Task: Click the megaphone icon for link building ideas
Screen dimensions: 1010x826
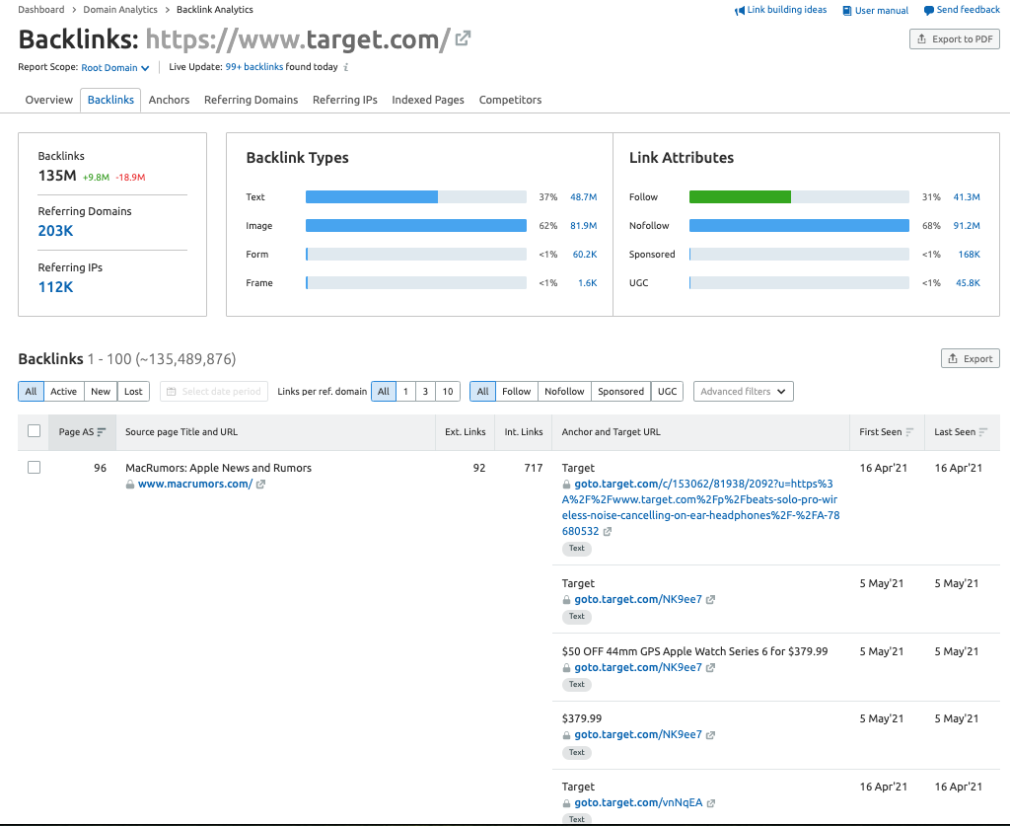Action: tap(739, 10)
